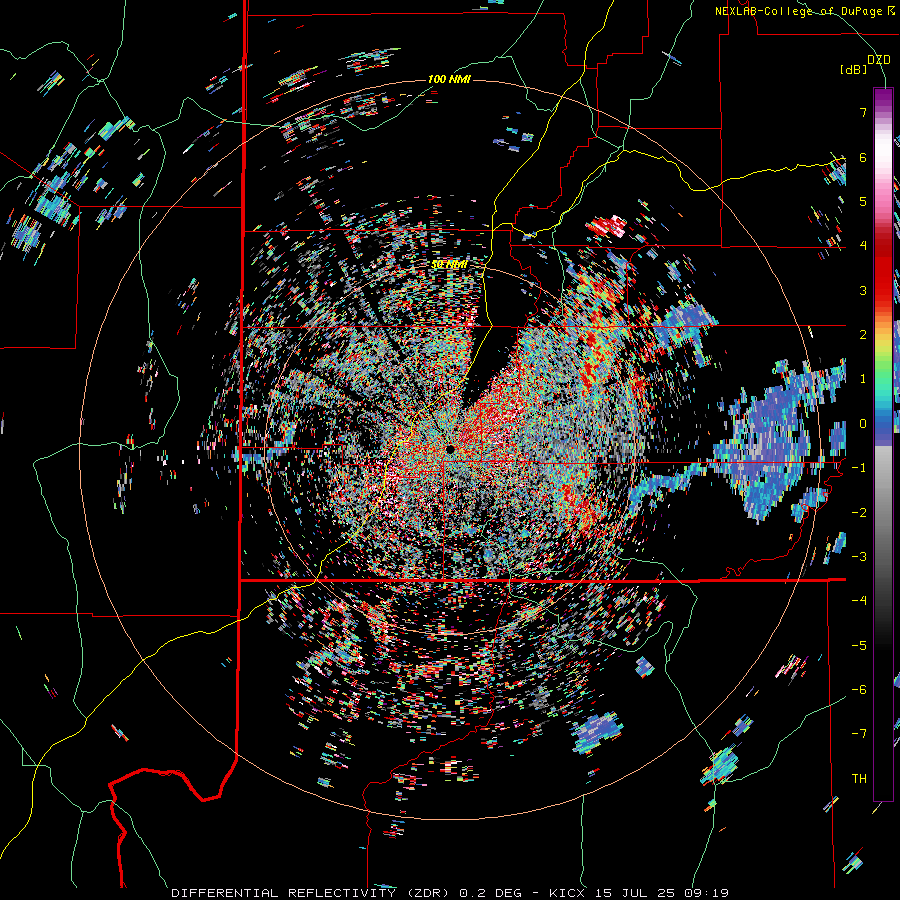
Task: Click the radar site center dot
Action: 451,449
